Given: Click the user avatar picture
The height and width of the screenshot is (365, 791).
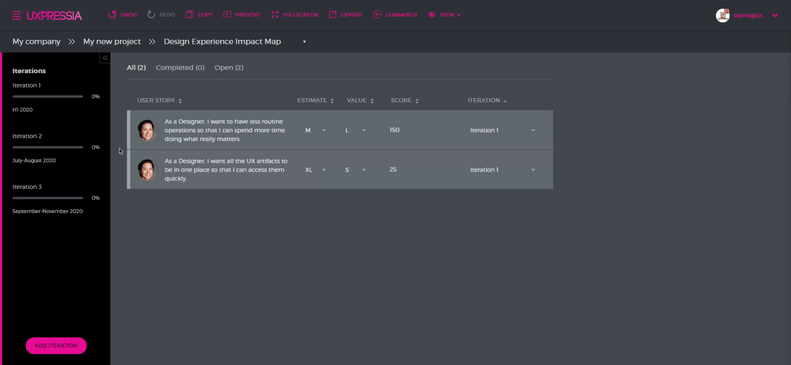Looking at the screenshot, I should (x=722, y=15).
